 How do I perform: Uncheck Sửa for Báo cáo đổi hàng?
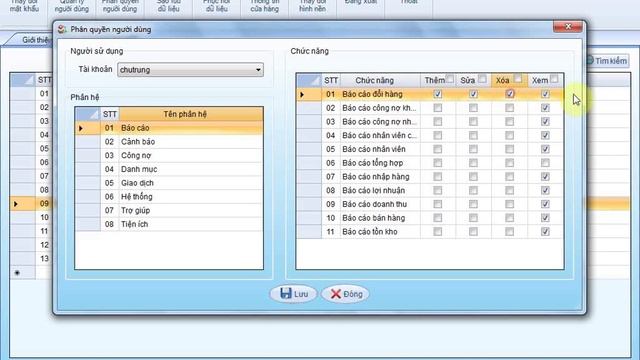tap(473, 94)
